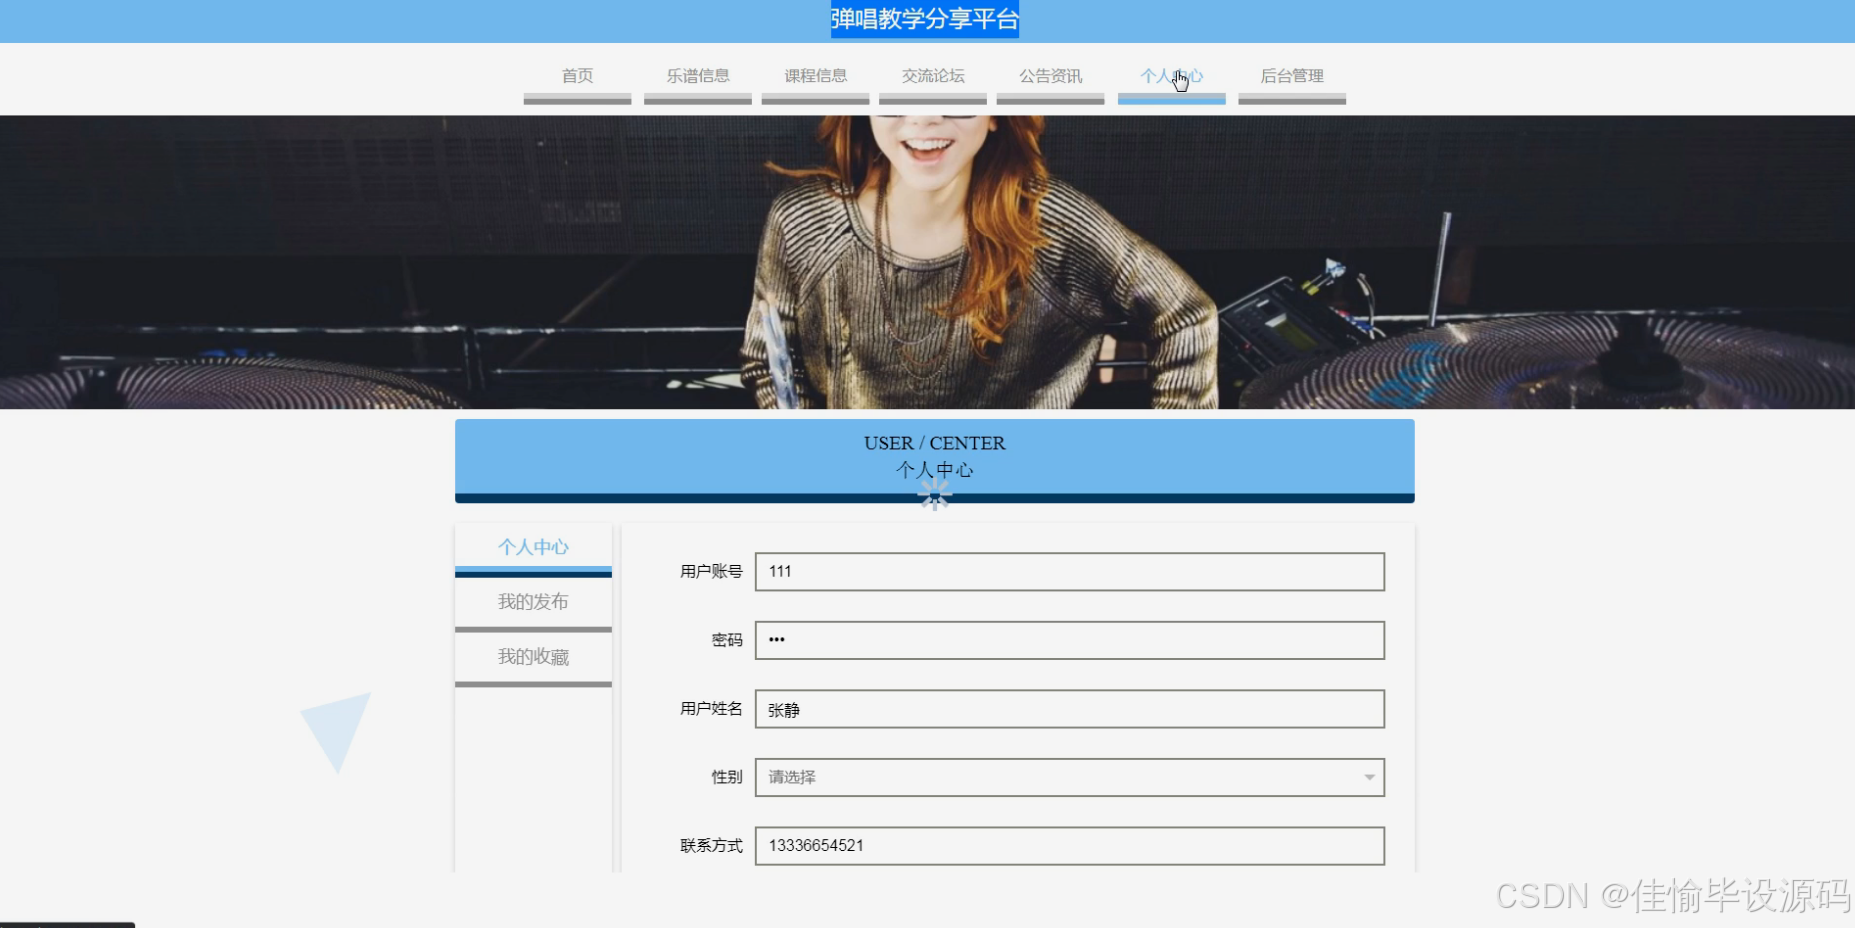Click the drummer banner image

point(927,262)
